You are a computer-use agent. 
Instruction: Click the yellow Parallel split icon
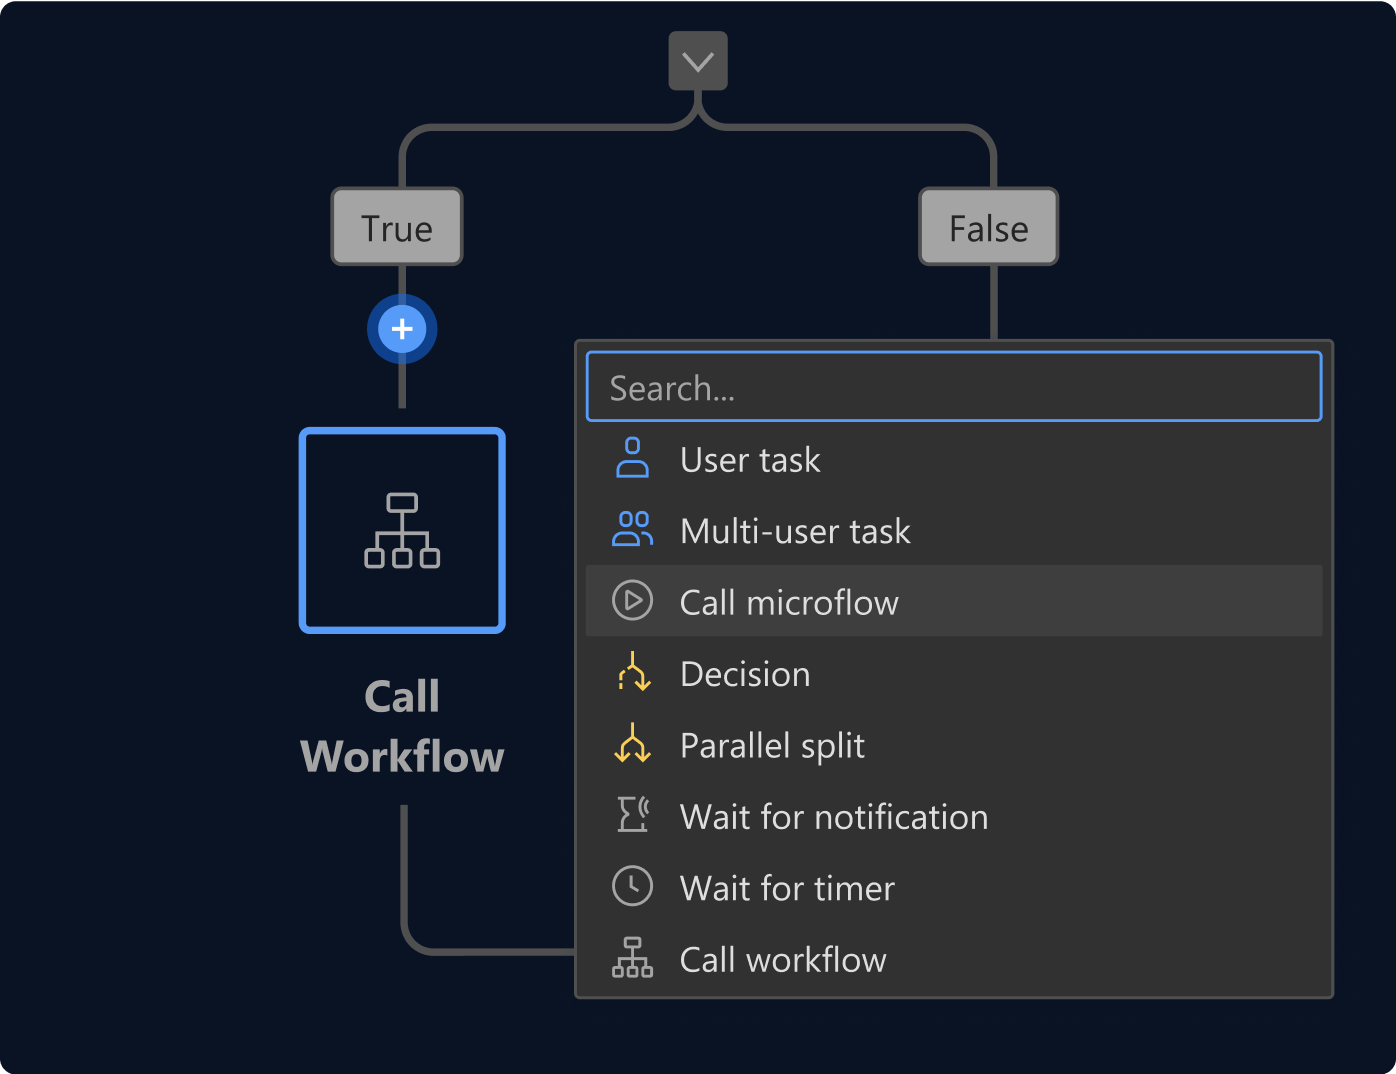pos(632,745)
